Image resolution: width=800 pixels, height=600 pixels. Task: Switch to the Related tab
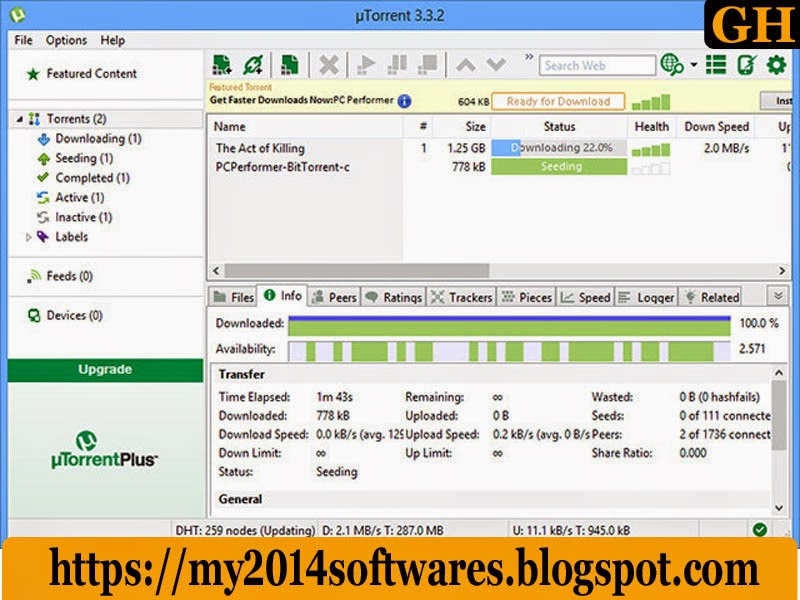pos(712,297)
